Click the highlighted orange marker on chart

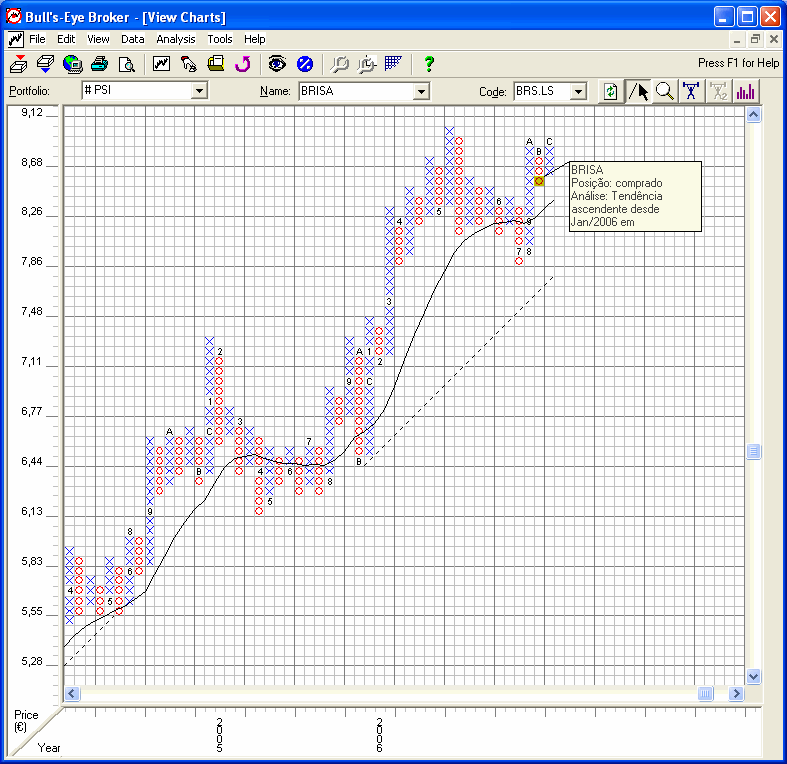539,180
